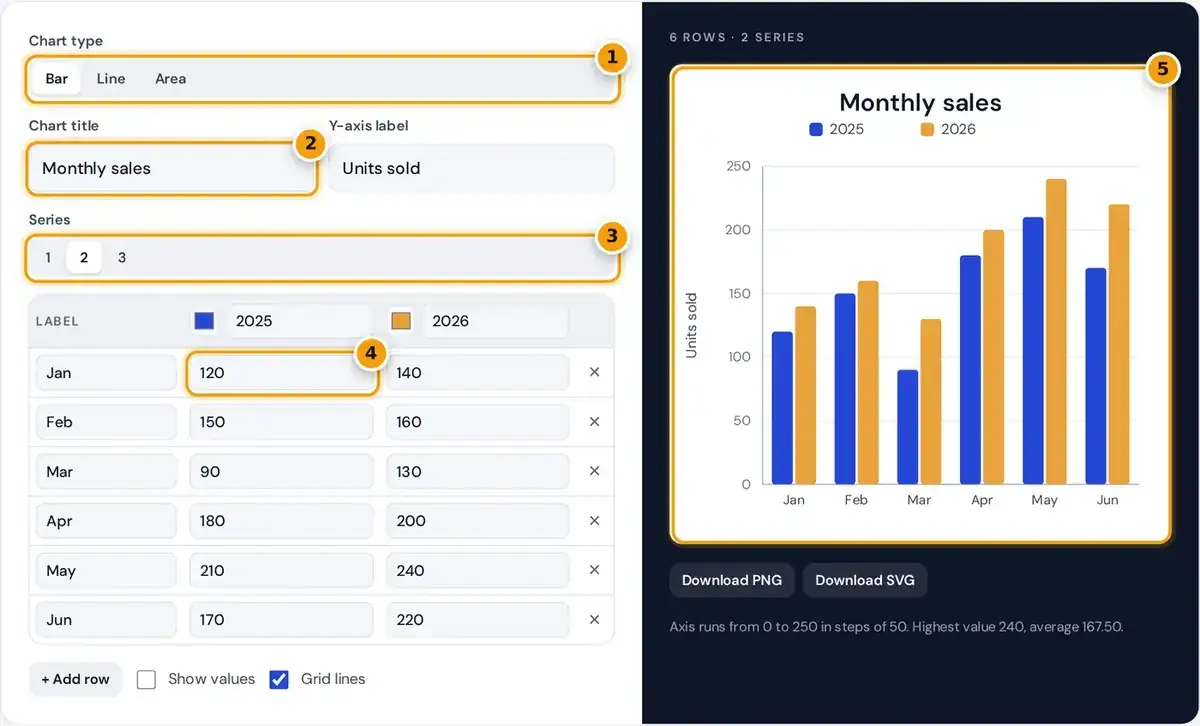Viewport: 1200px width, 726px height.
Task: Click the Mar value field showing 90
Action: (x=282, y=472)
